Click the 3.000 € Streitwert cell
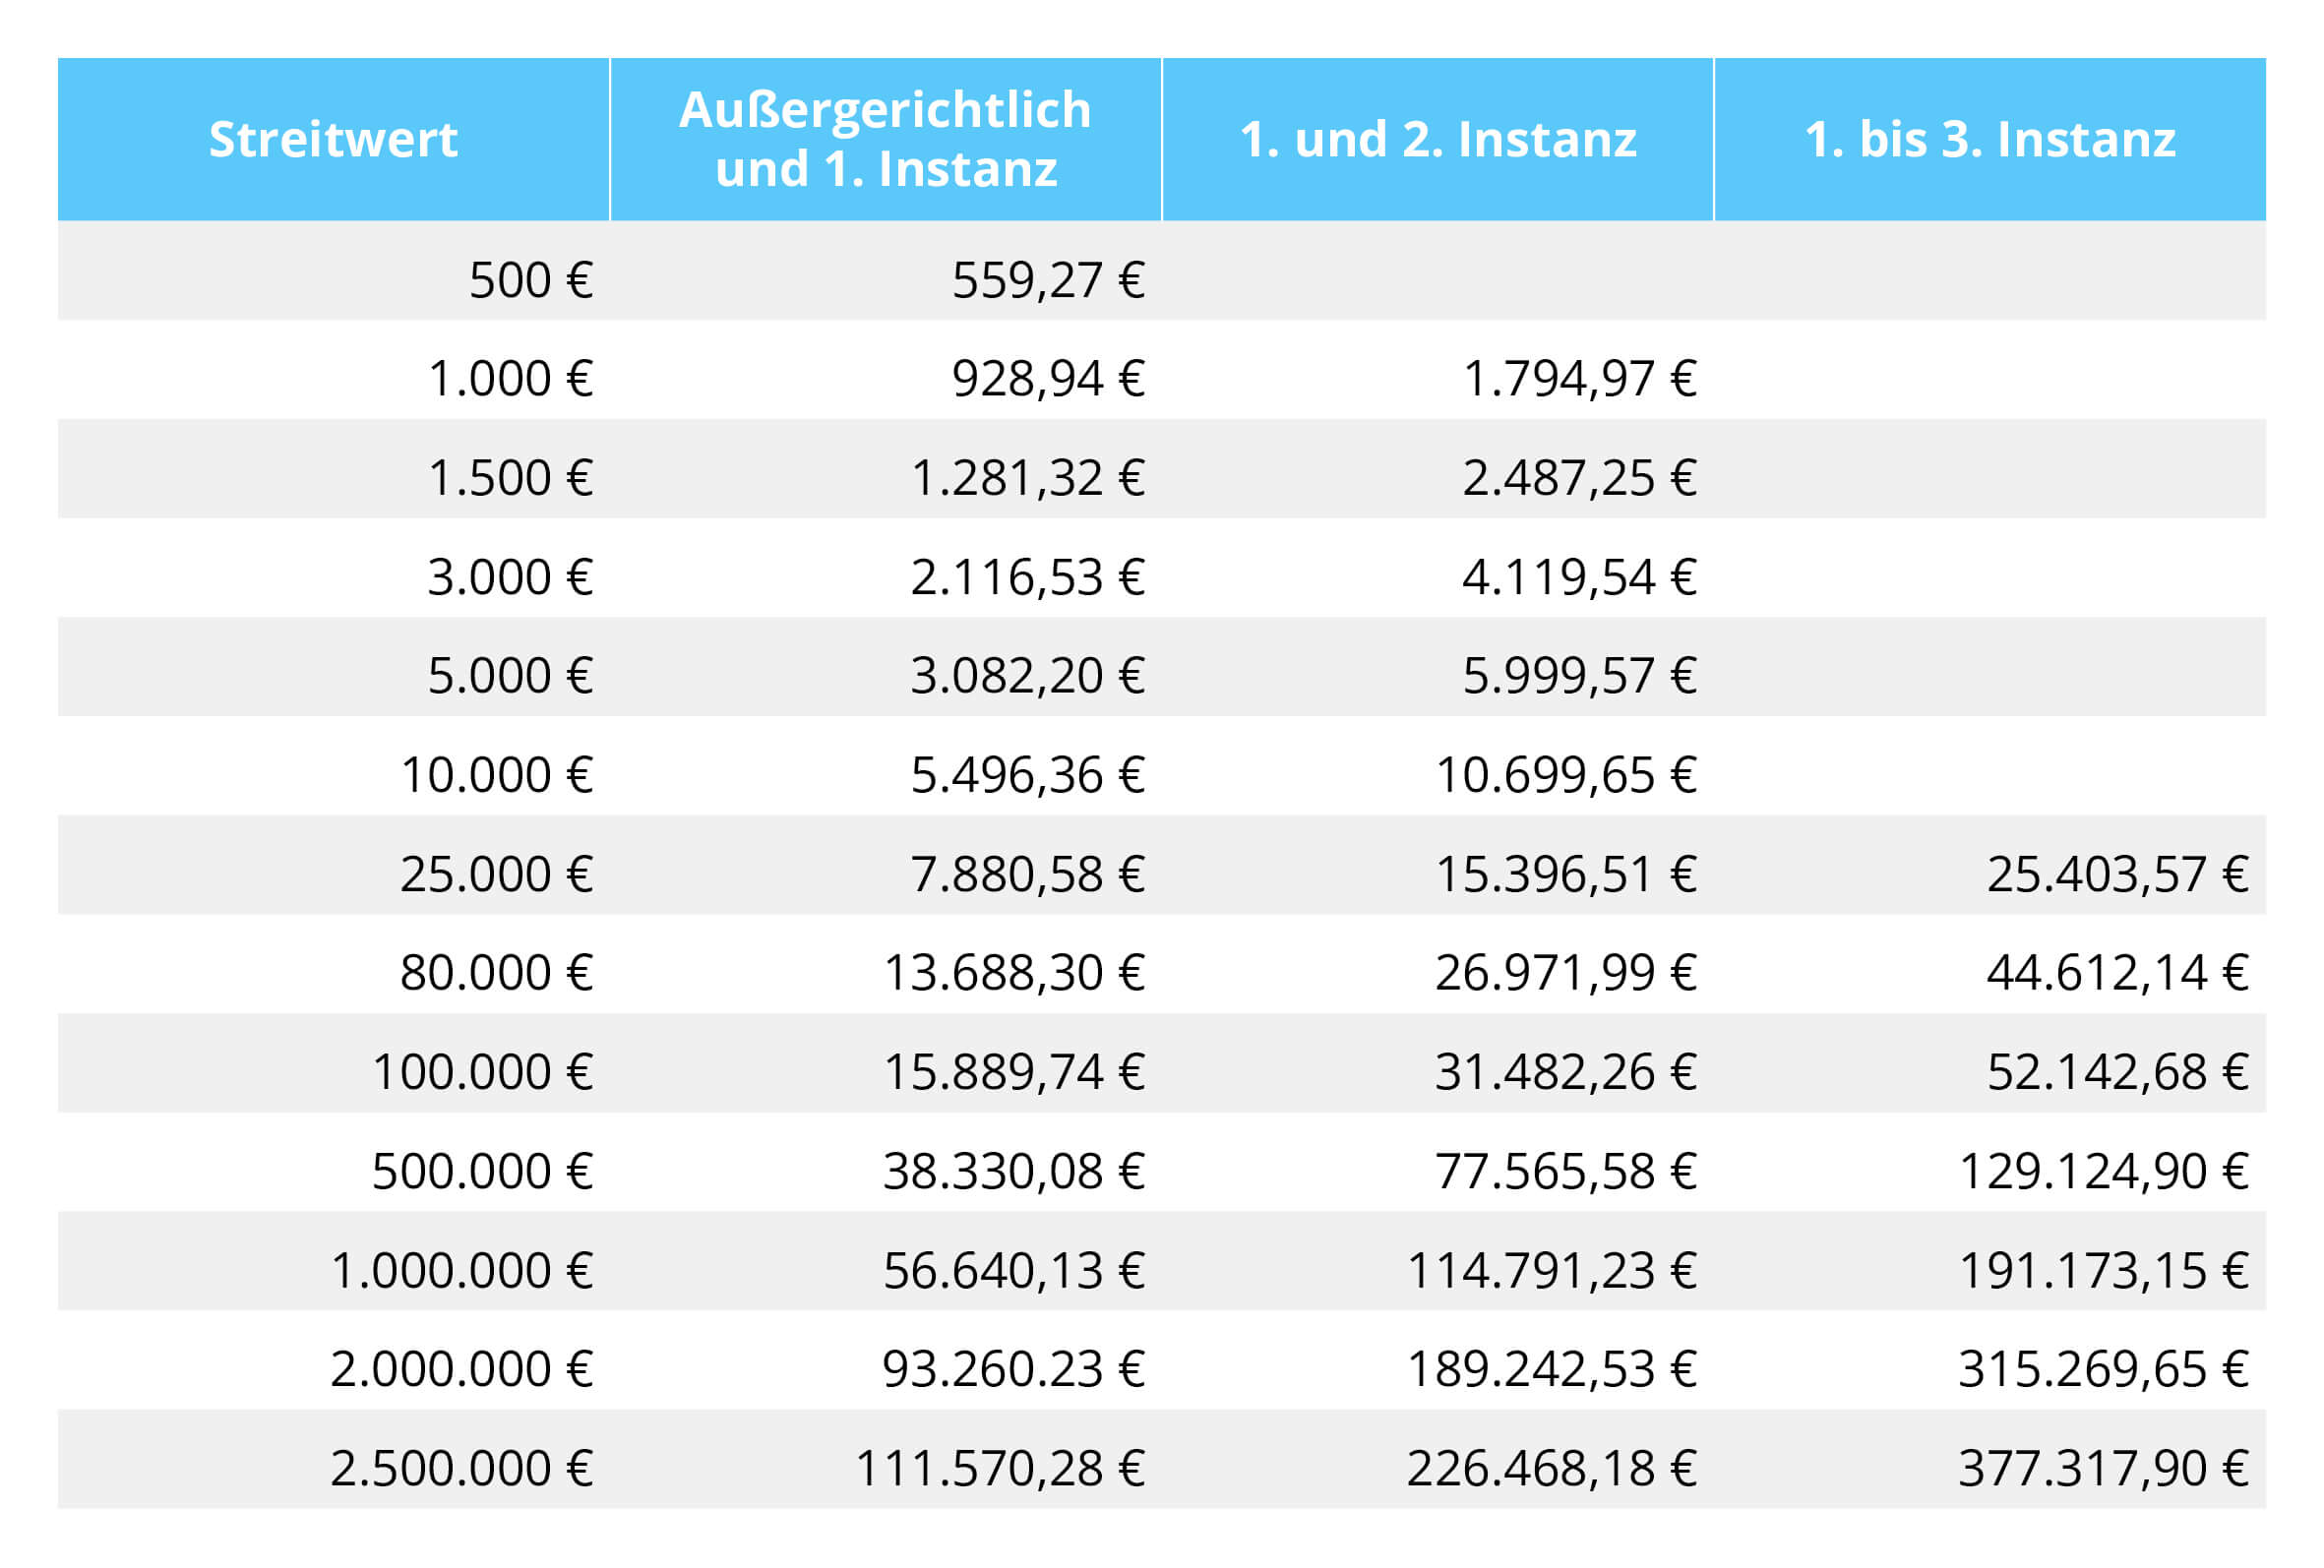 [510, 577]
